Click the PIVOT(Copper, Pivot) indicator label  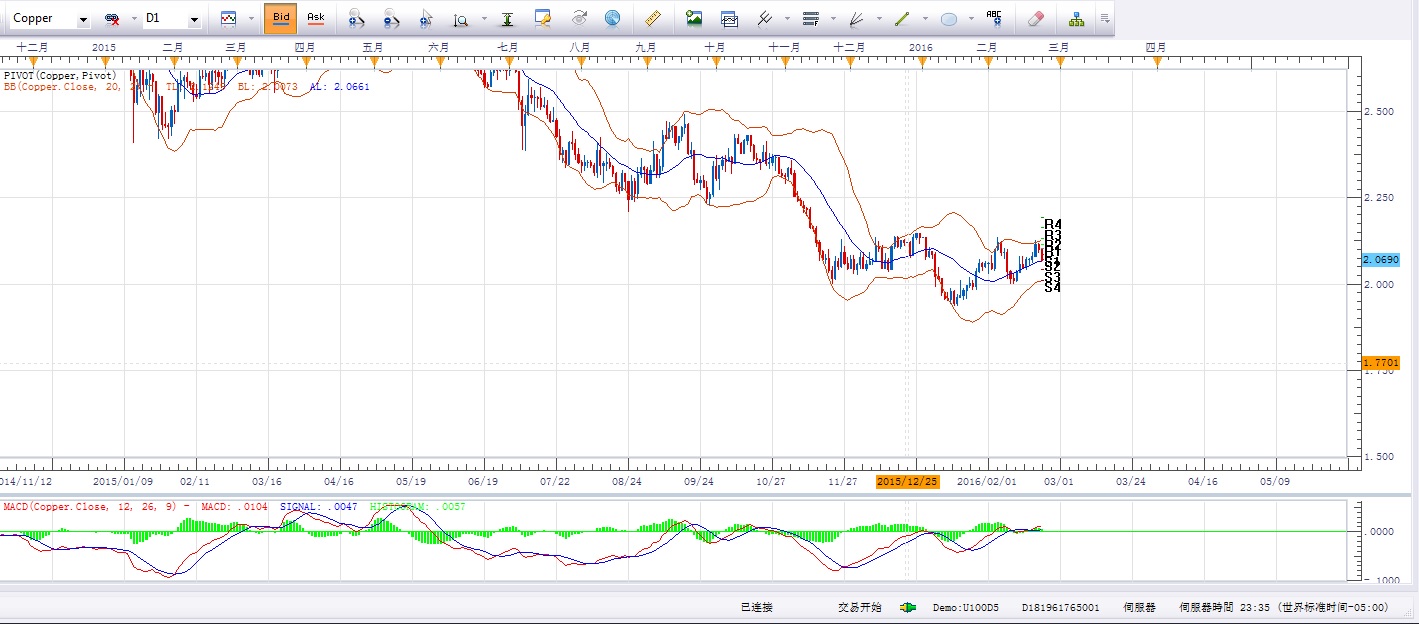click(60, 75)
